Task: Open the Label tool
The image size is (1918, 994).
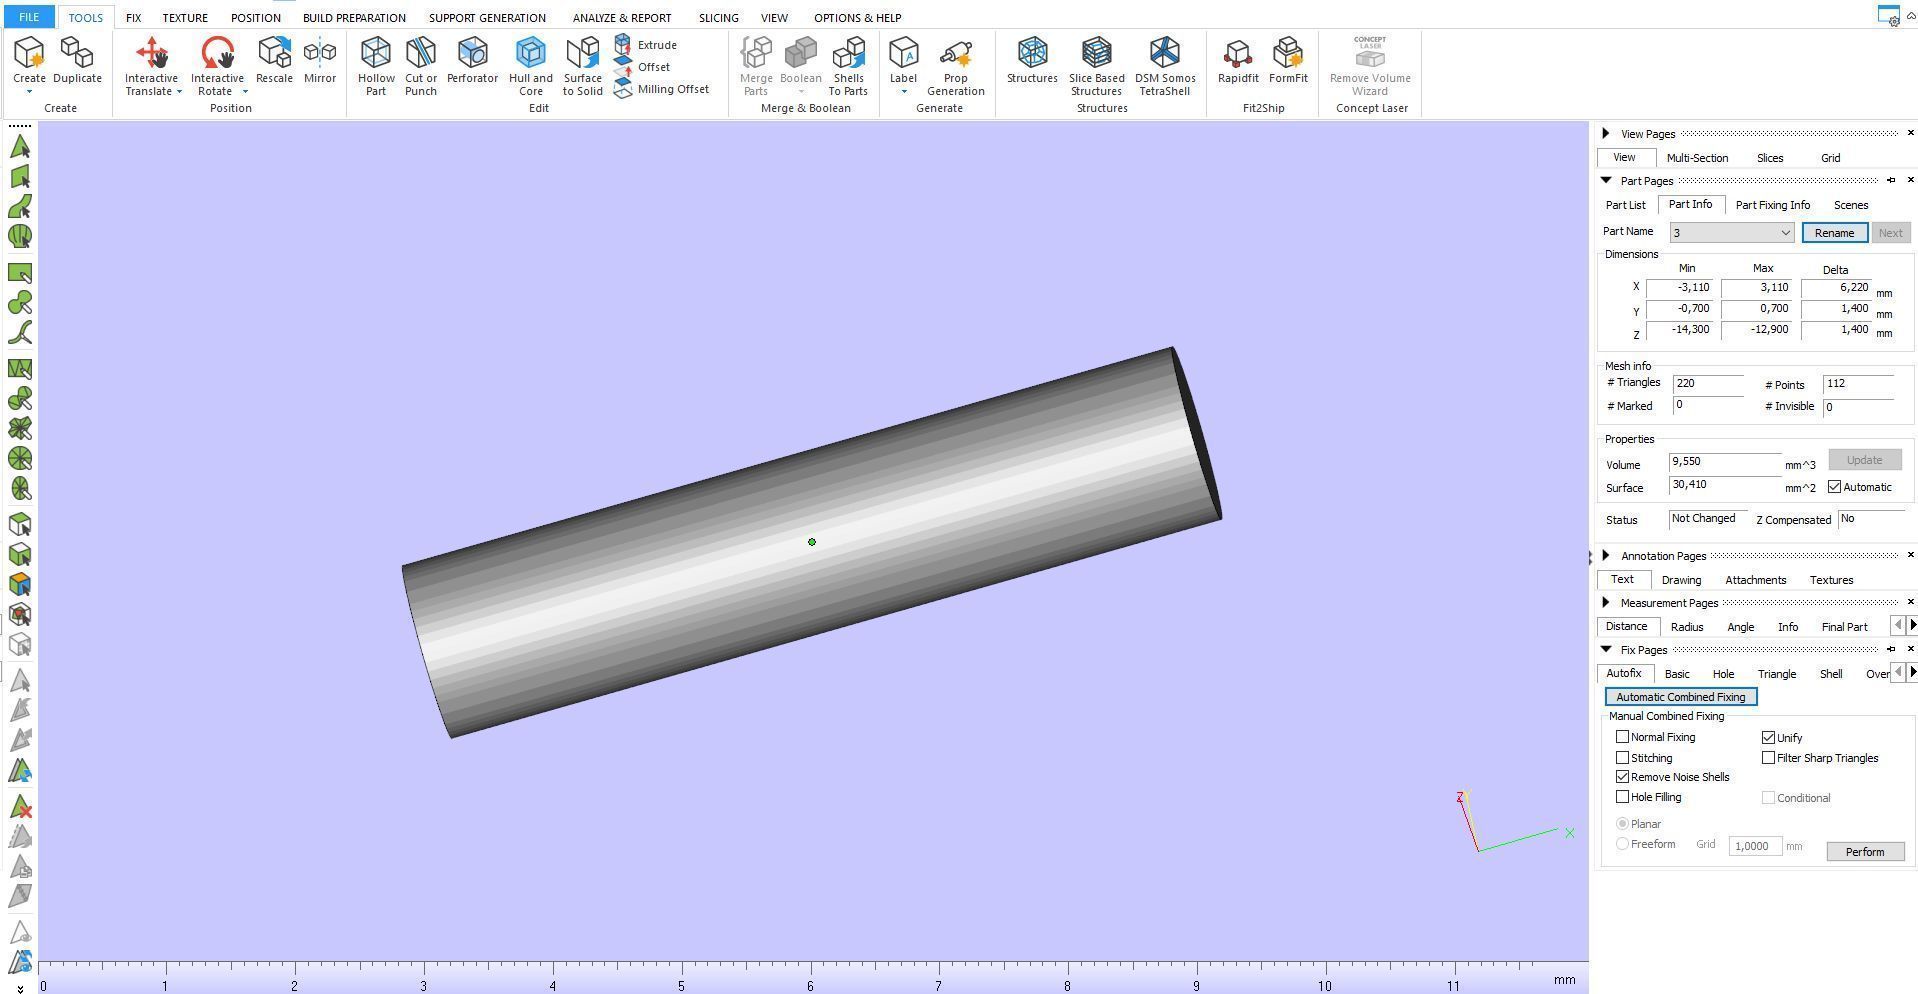Action: pyautogui.click(x=903, y=60)
